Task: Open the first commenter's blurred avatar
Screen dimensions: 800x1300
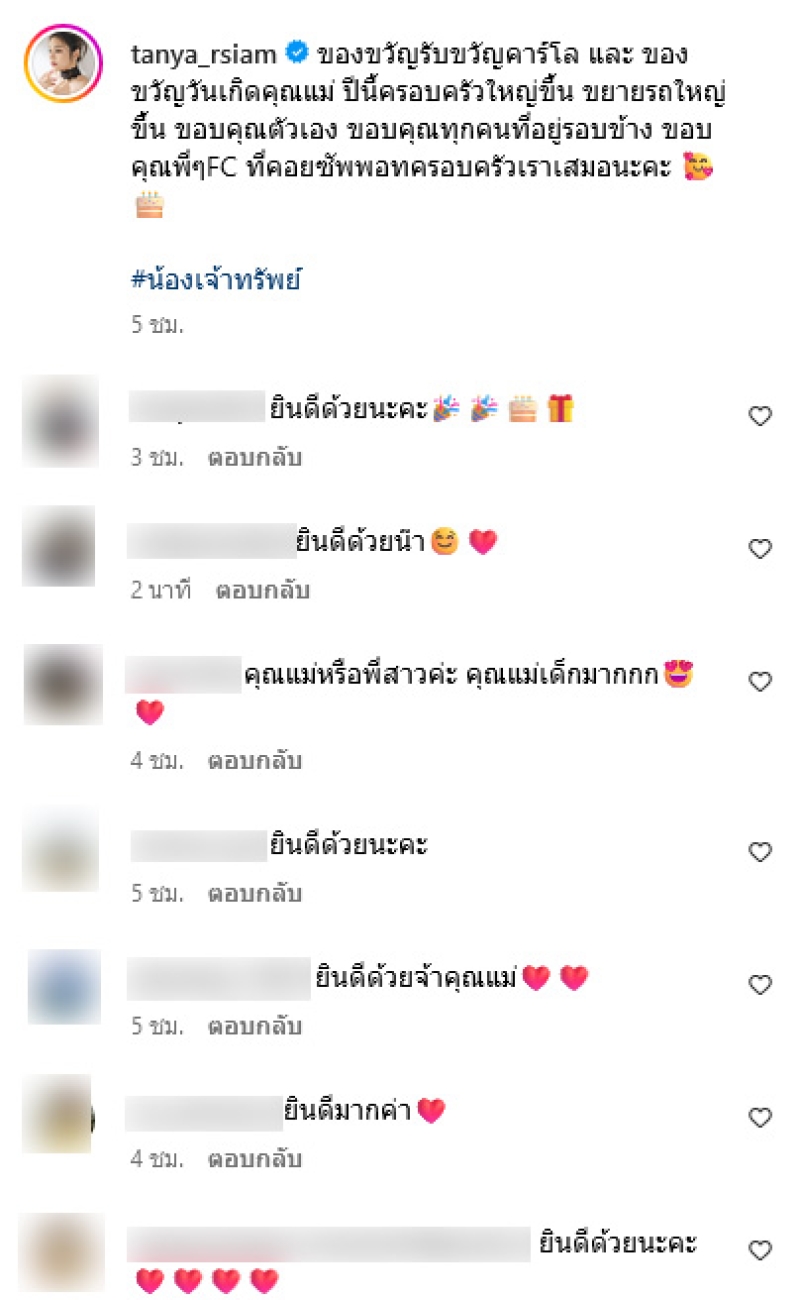Action: (60, 421)
